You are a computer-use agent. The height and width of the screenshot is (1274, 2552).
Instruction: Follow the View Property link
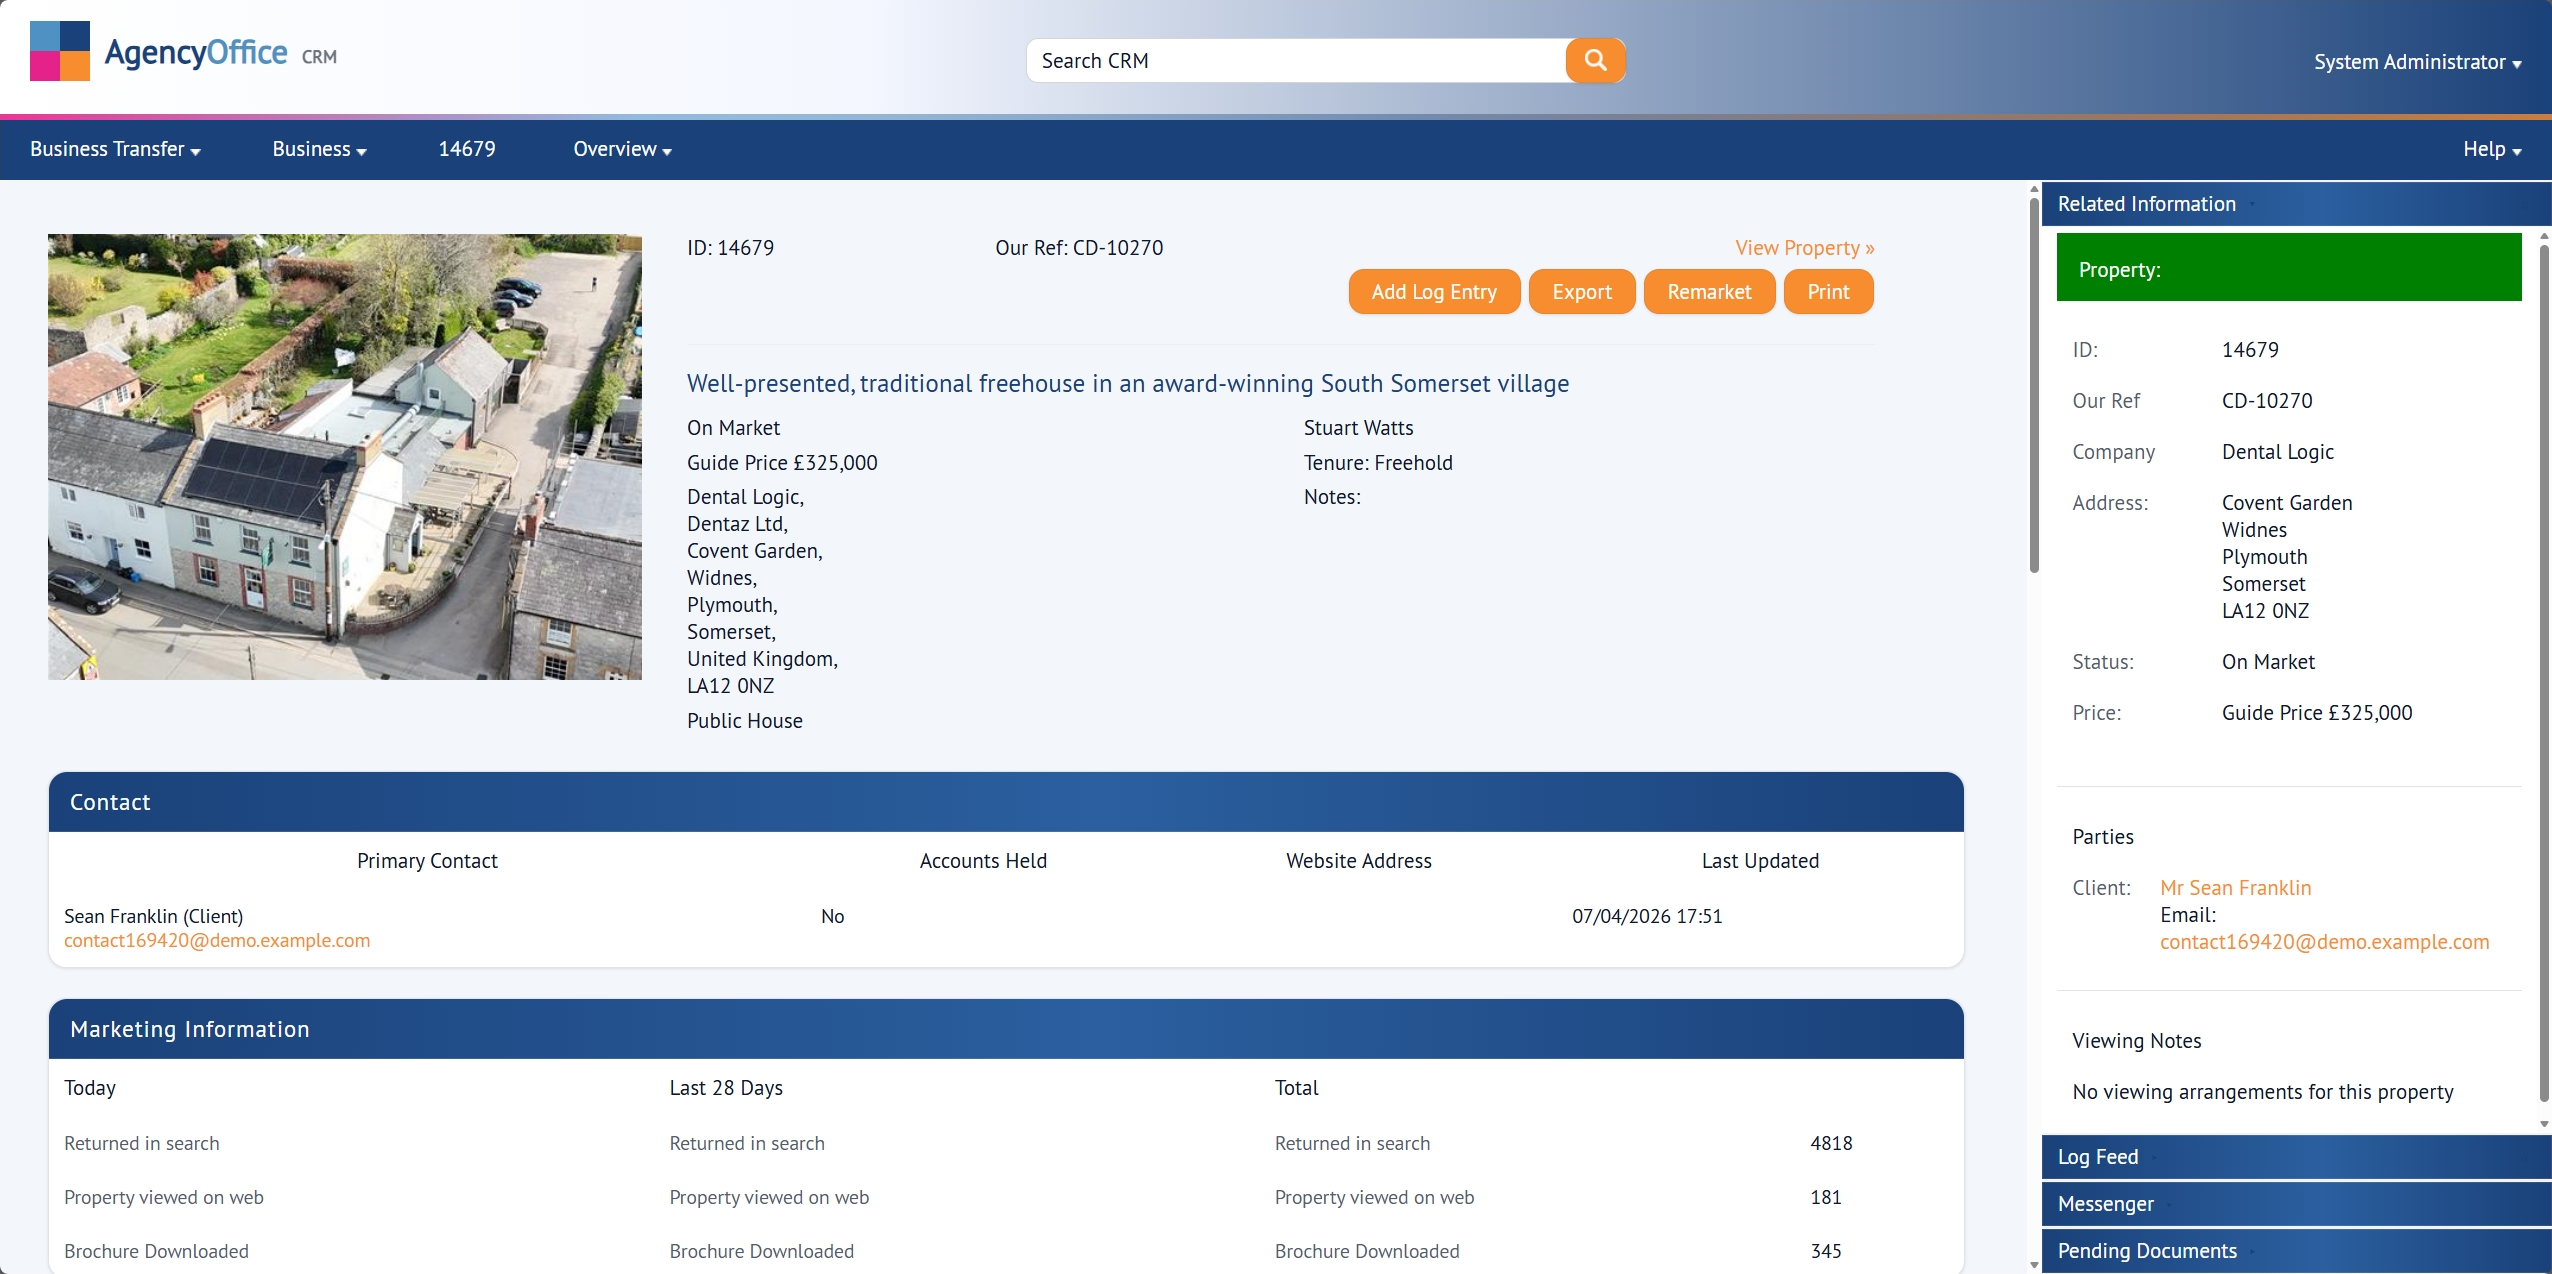[x=1804, y=248]
